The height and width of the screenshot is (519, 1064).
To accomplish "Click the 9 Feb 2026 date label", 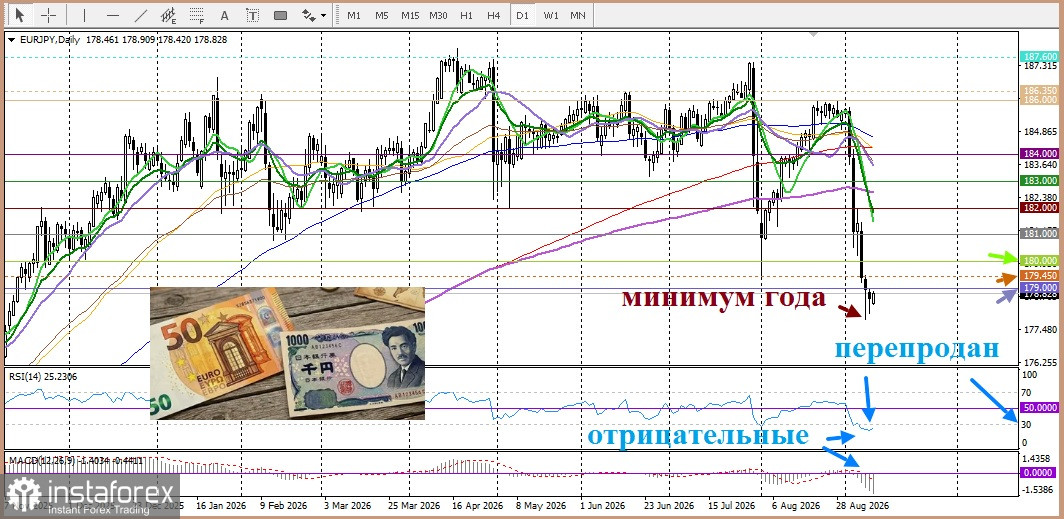I will [283, 506].
